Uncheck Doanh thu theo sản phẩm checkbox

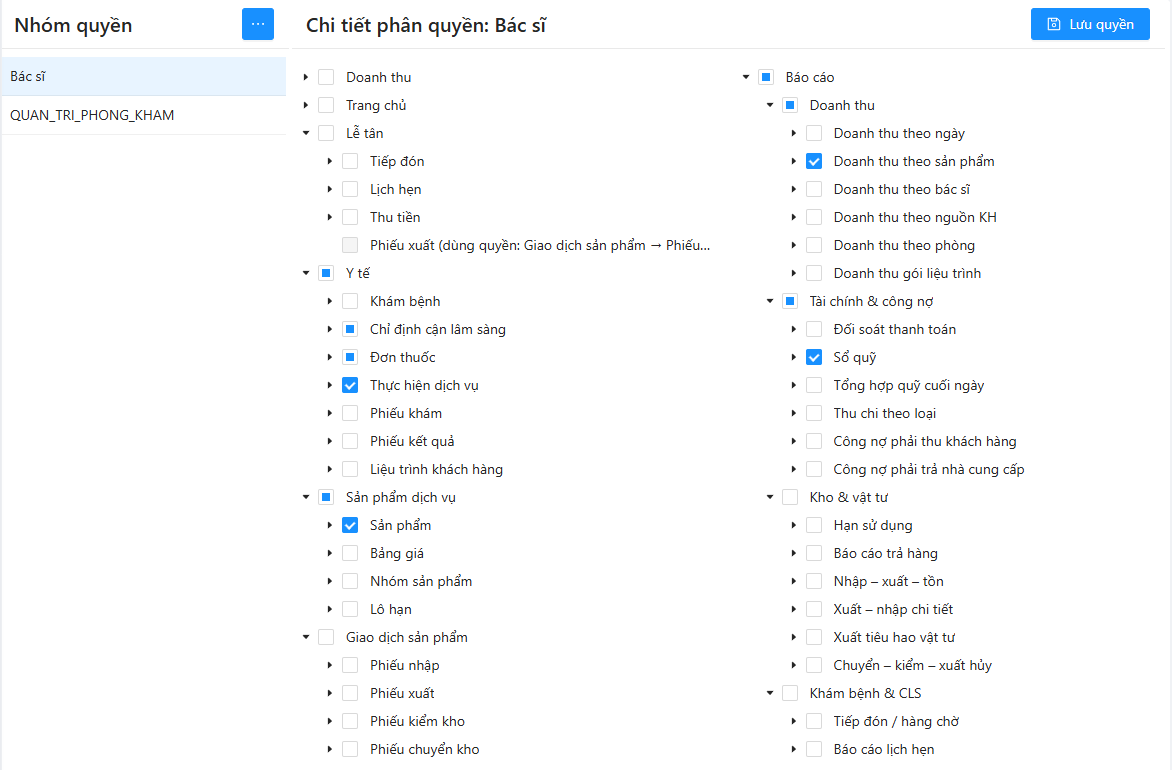tap(814, 161)
